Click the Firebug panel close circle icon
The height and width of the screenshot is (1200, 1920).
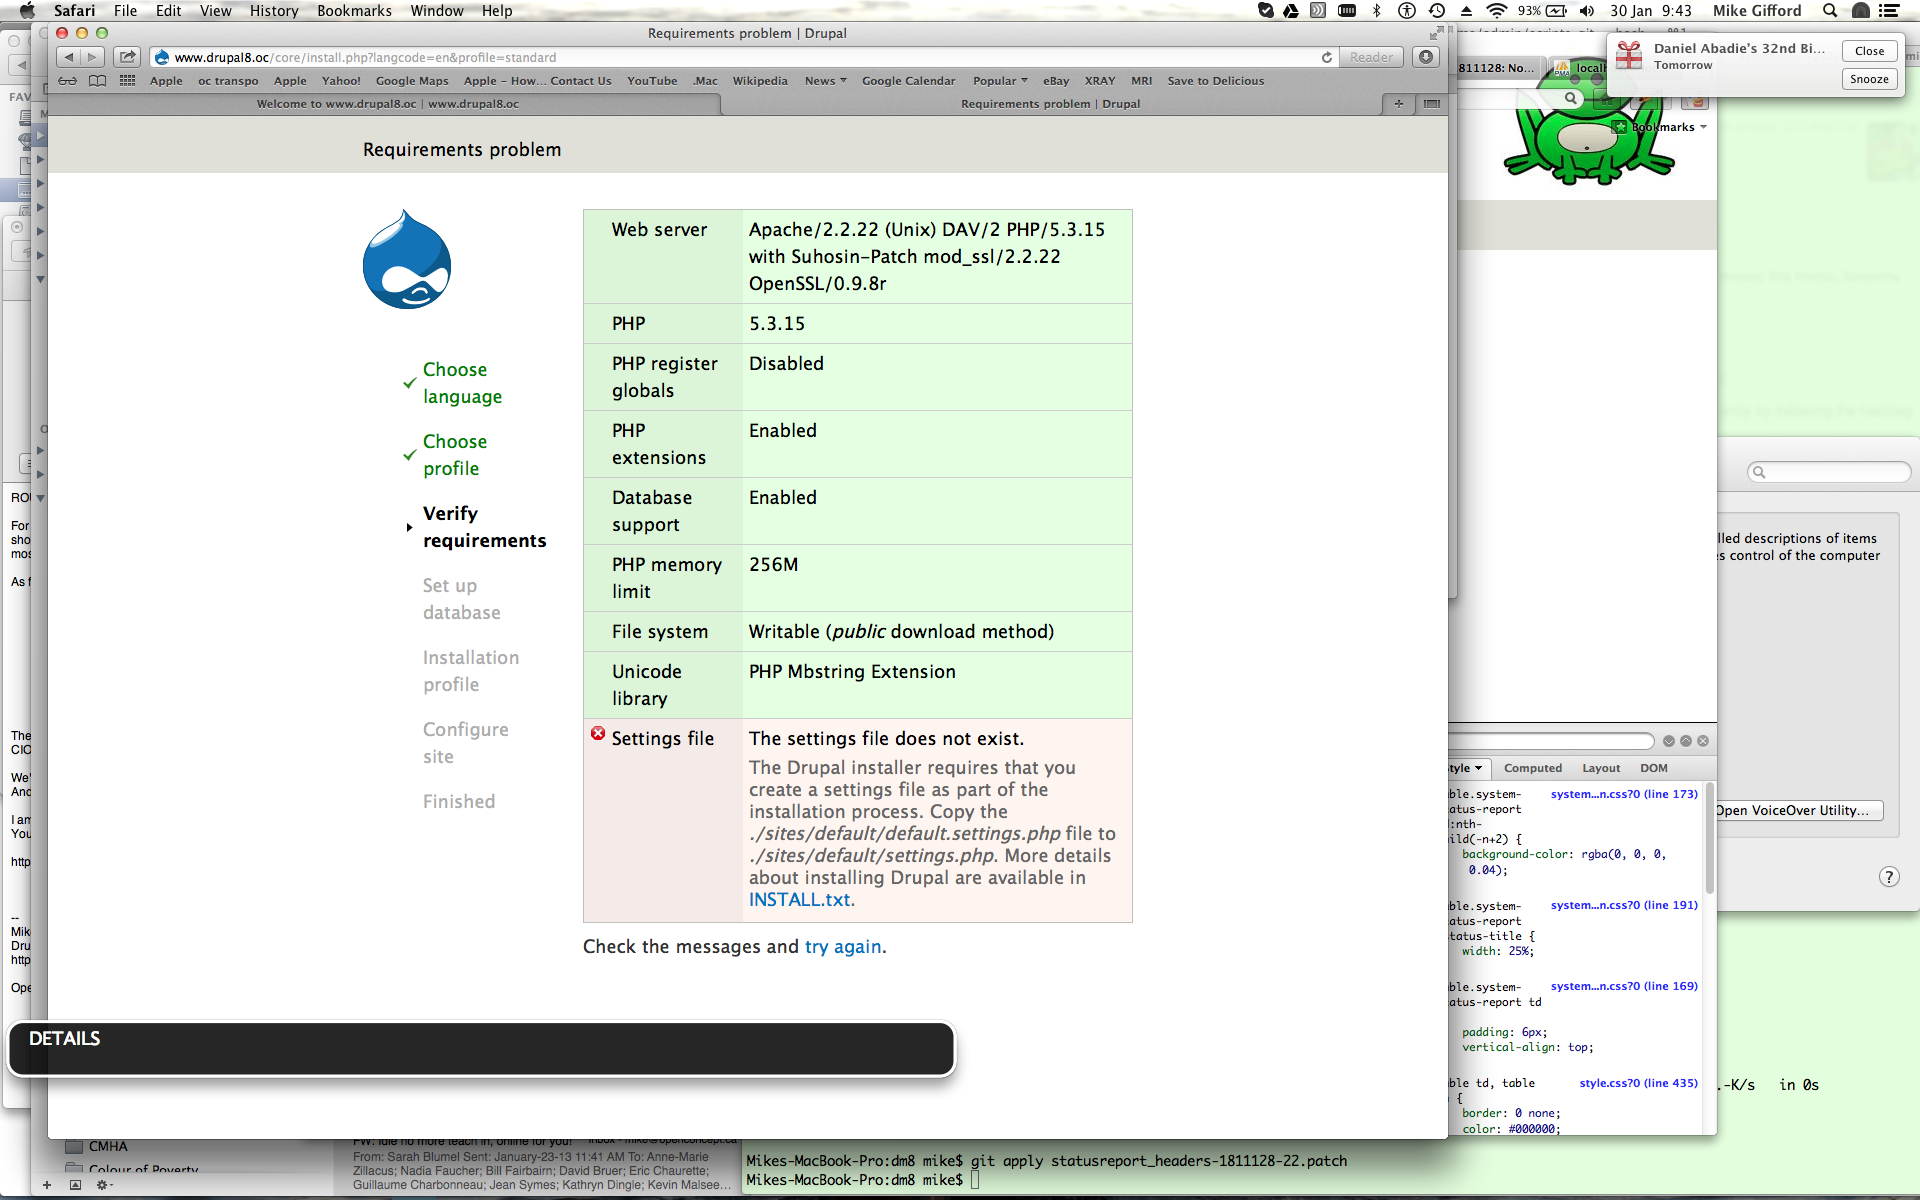pyautogui.click(x=1703, y=741)
